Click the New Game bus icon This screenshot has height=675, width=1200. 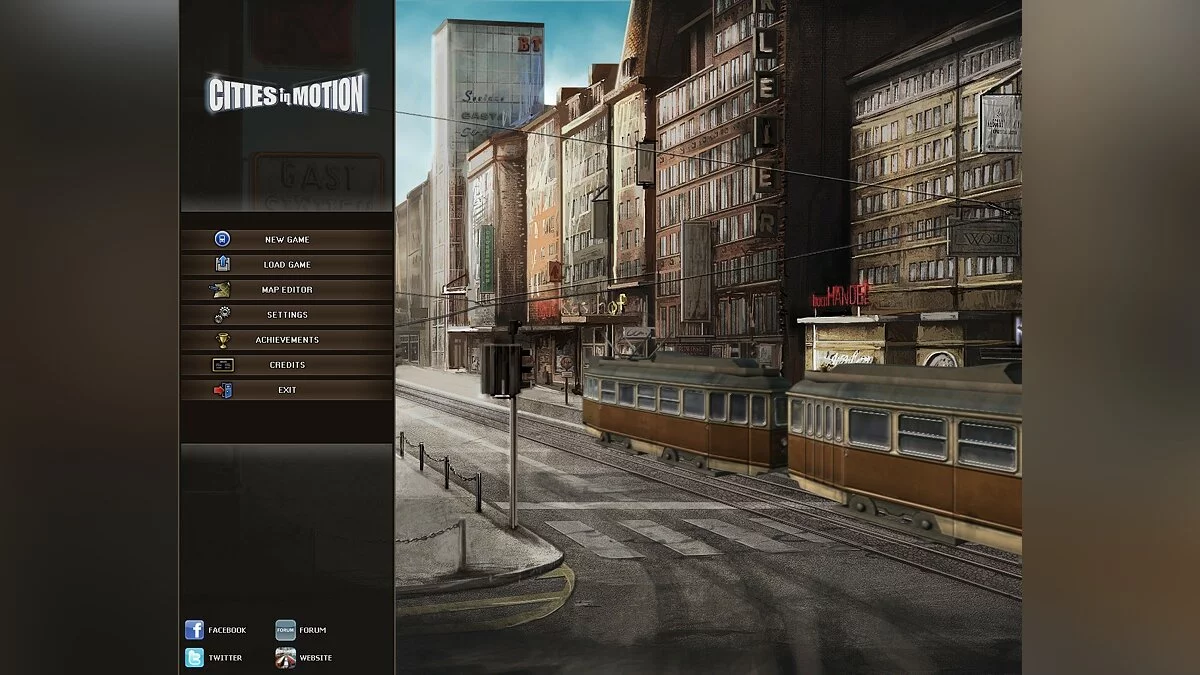pos(222,239)
